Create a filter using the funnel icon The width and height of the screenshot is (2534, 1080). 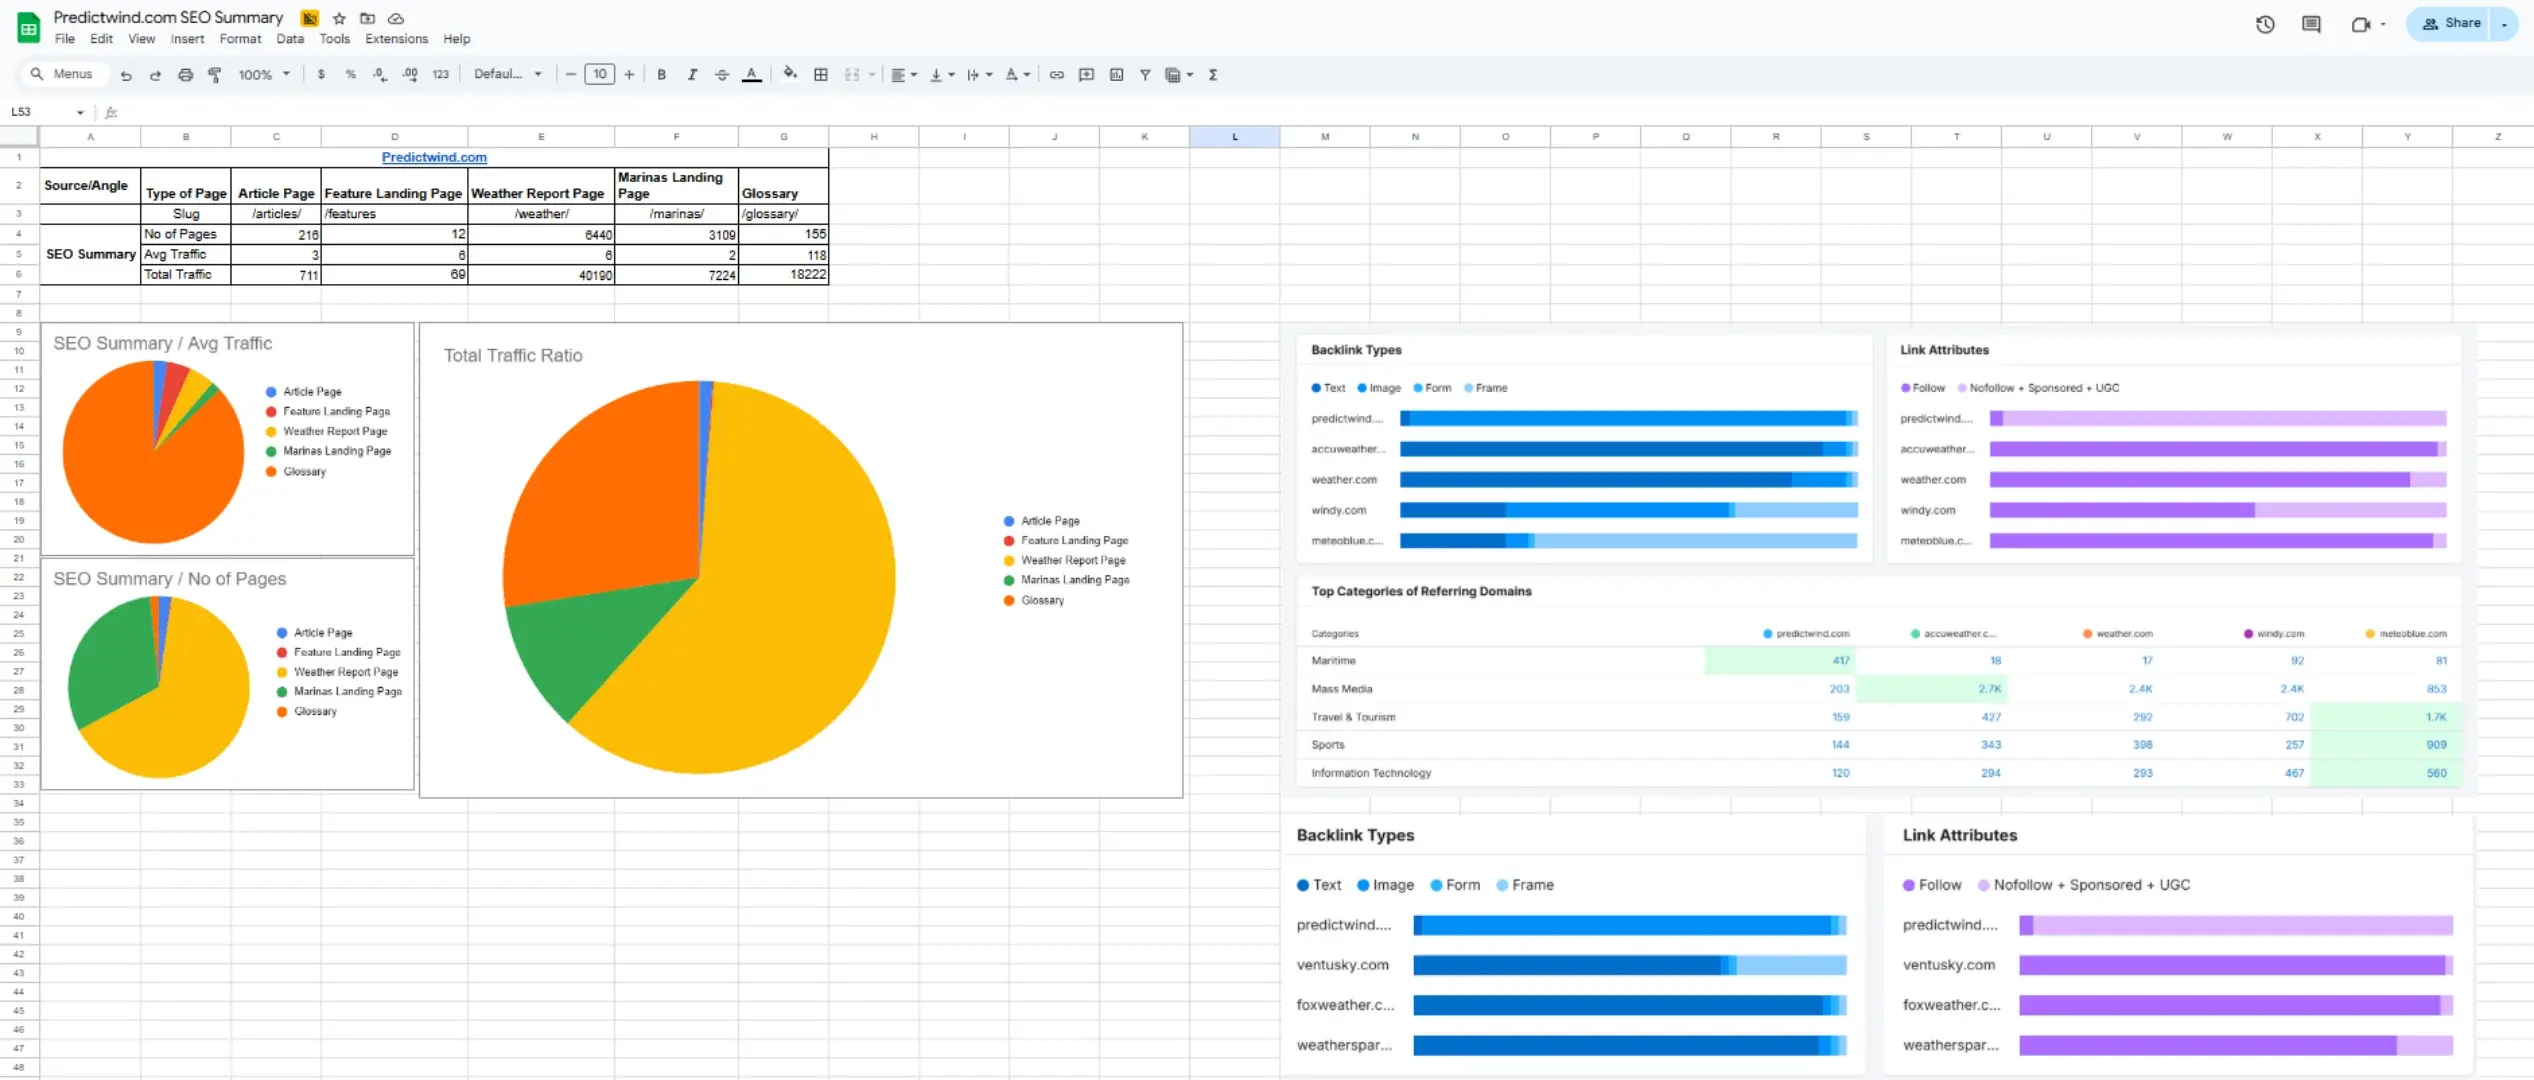pyautogui.click(x=1145, y=74)
